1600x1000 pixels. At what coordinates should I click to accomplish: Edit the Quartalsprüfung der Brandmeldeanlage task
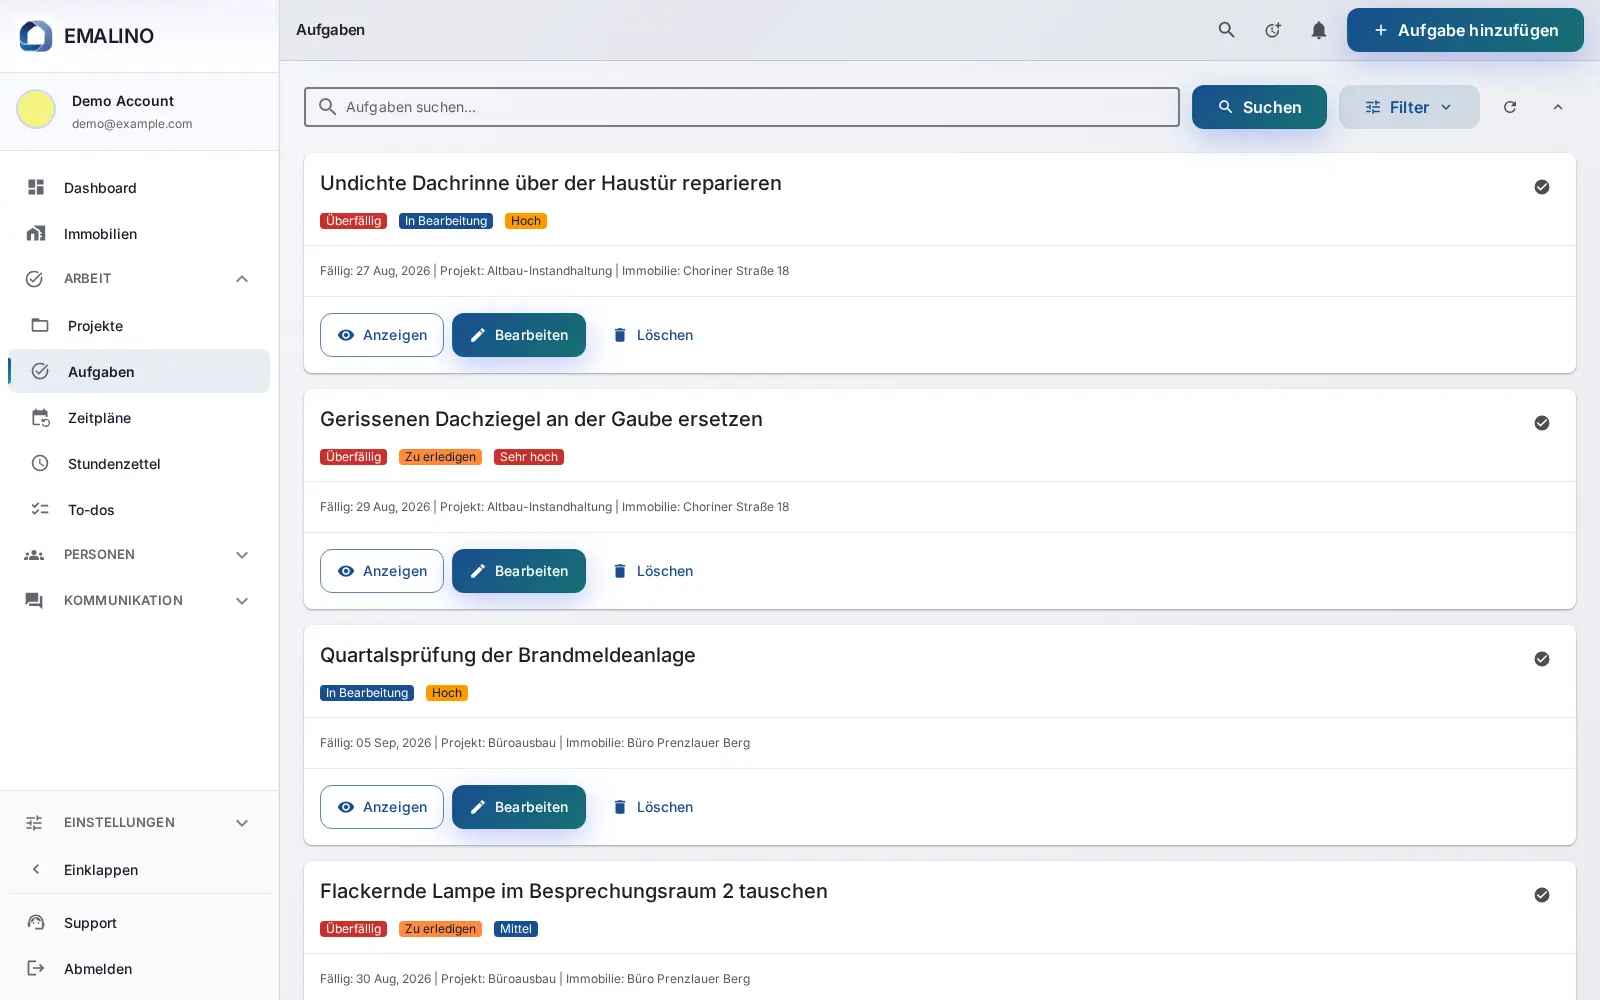click(519, 807)
